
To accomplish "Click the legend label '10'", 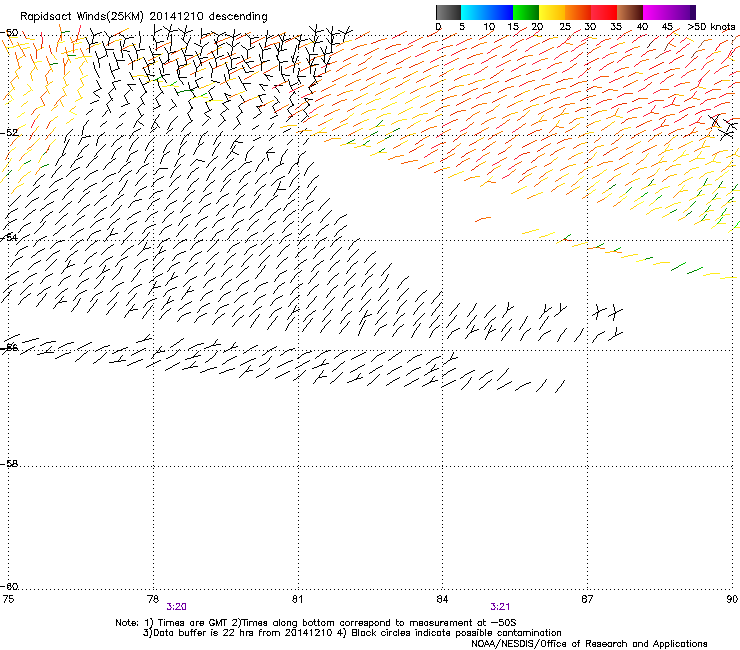I will pos(489,27).
